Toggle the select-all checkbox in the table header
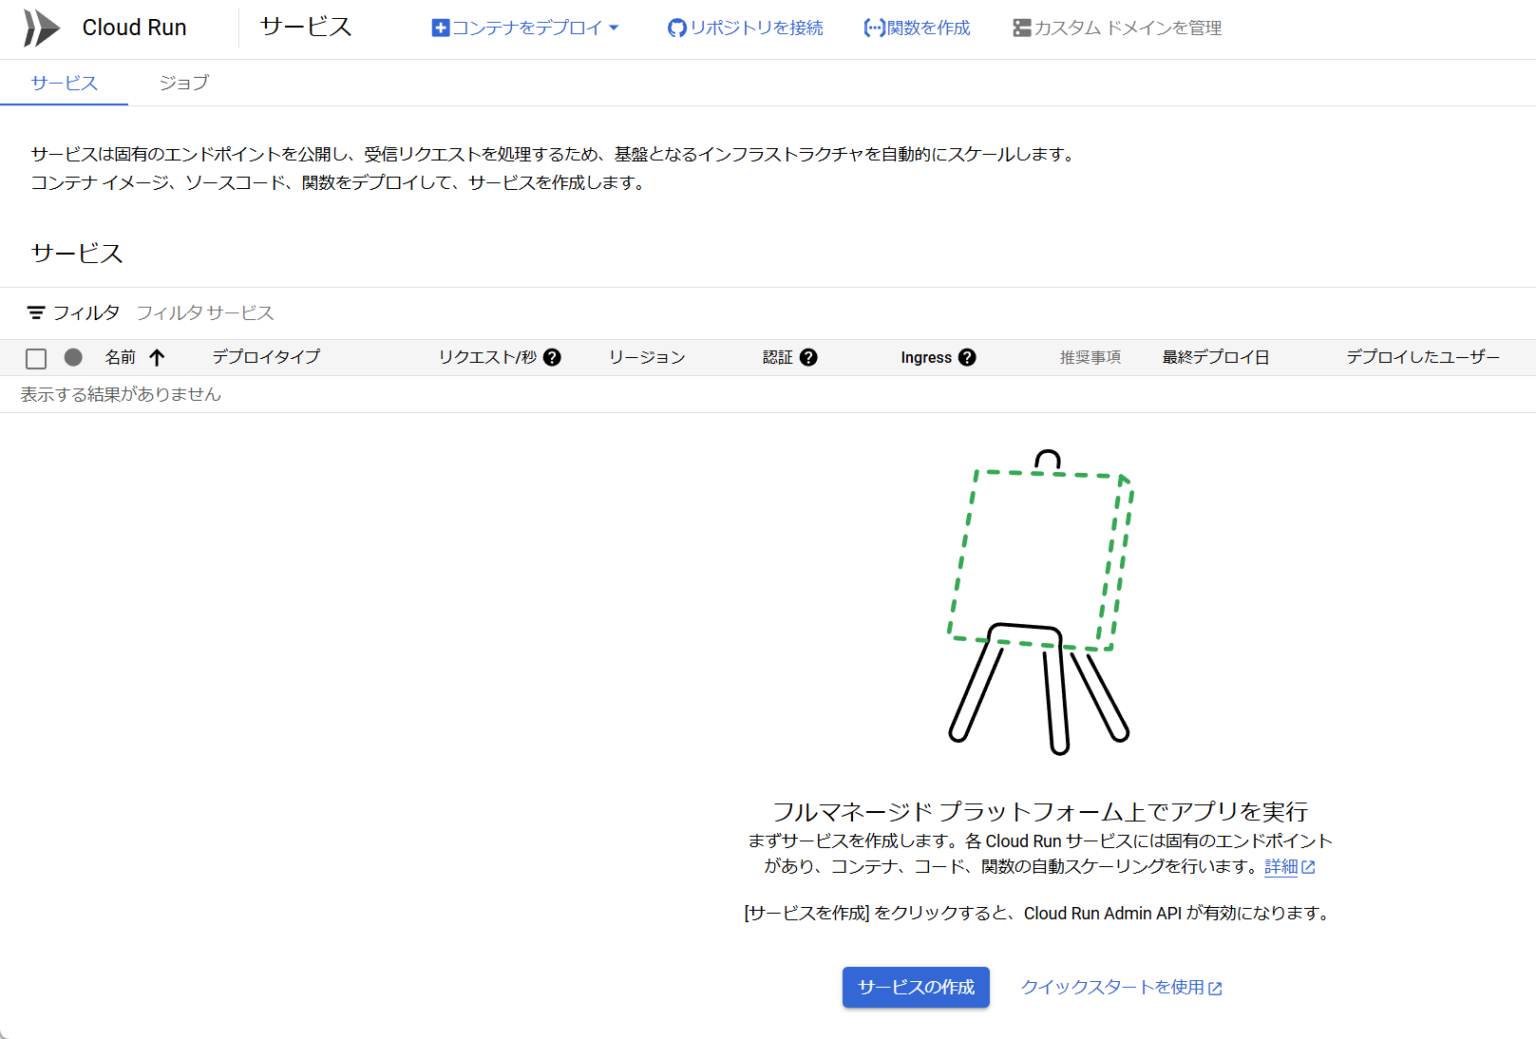The height and width of the screenshot is (1039, 1536). point(36,357)
